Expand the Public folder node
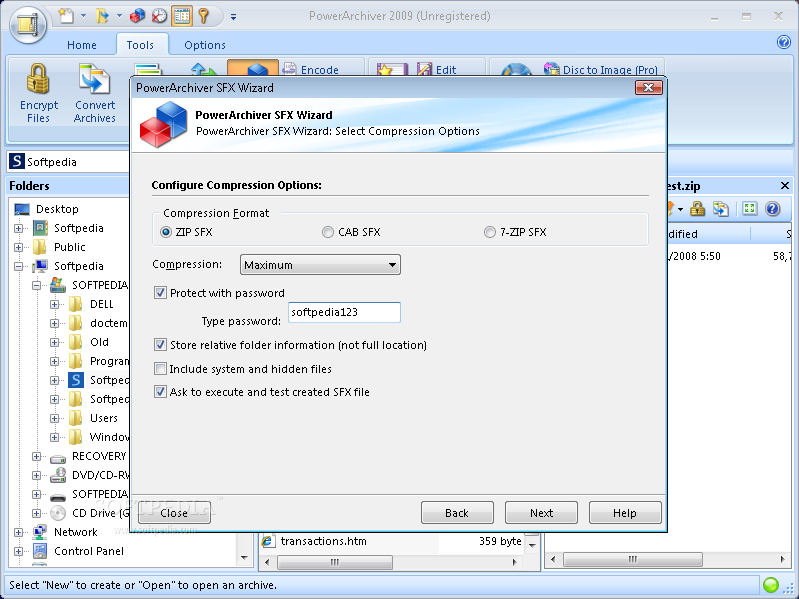This screenshot has height=599, width=799. click(18, 247)
